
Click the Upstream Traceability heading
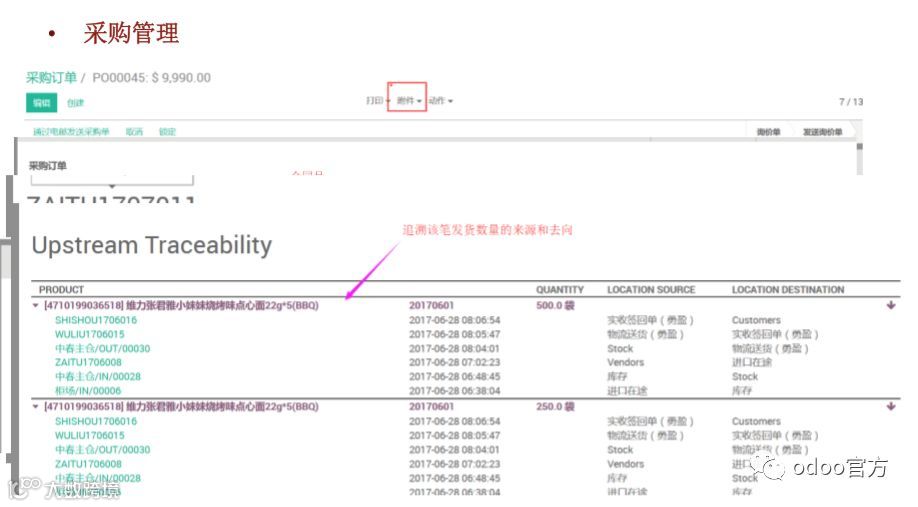152,245
